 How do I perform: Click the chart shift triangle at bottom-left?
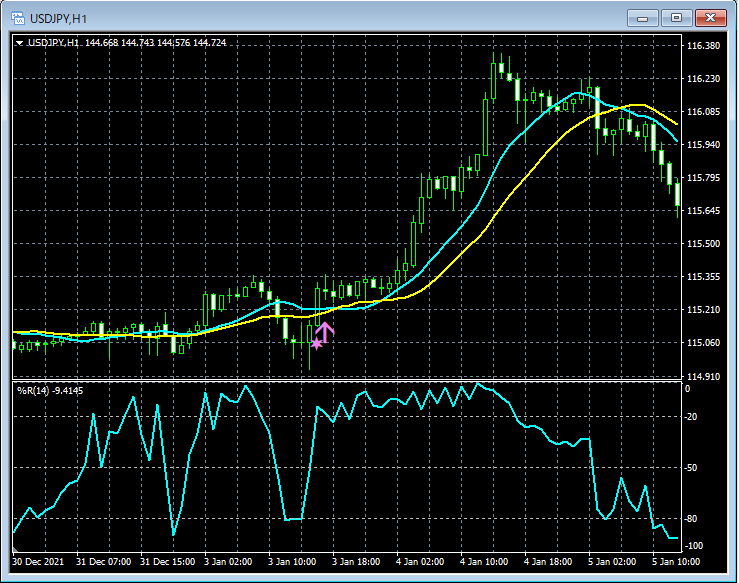pyautogui.click(x=15, y=550)
